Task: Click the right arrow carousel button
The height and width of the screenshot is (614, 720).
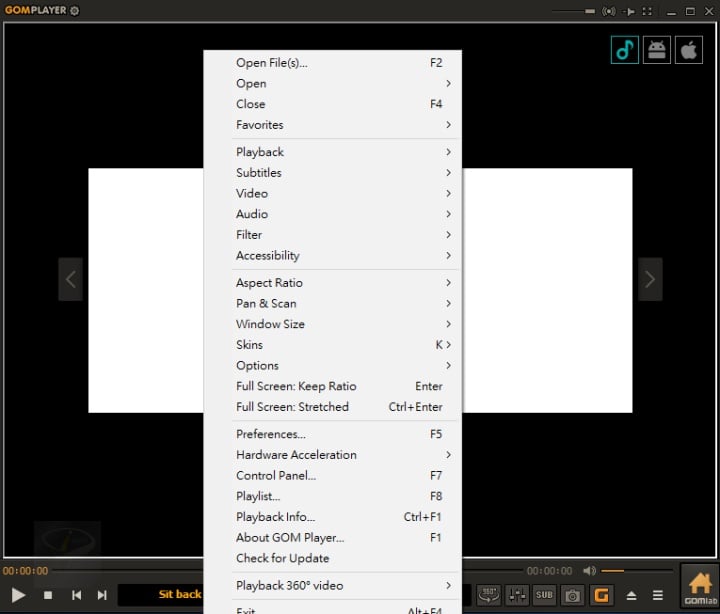Action: (x=650, y=280)
